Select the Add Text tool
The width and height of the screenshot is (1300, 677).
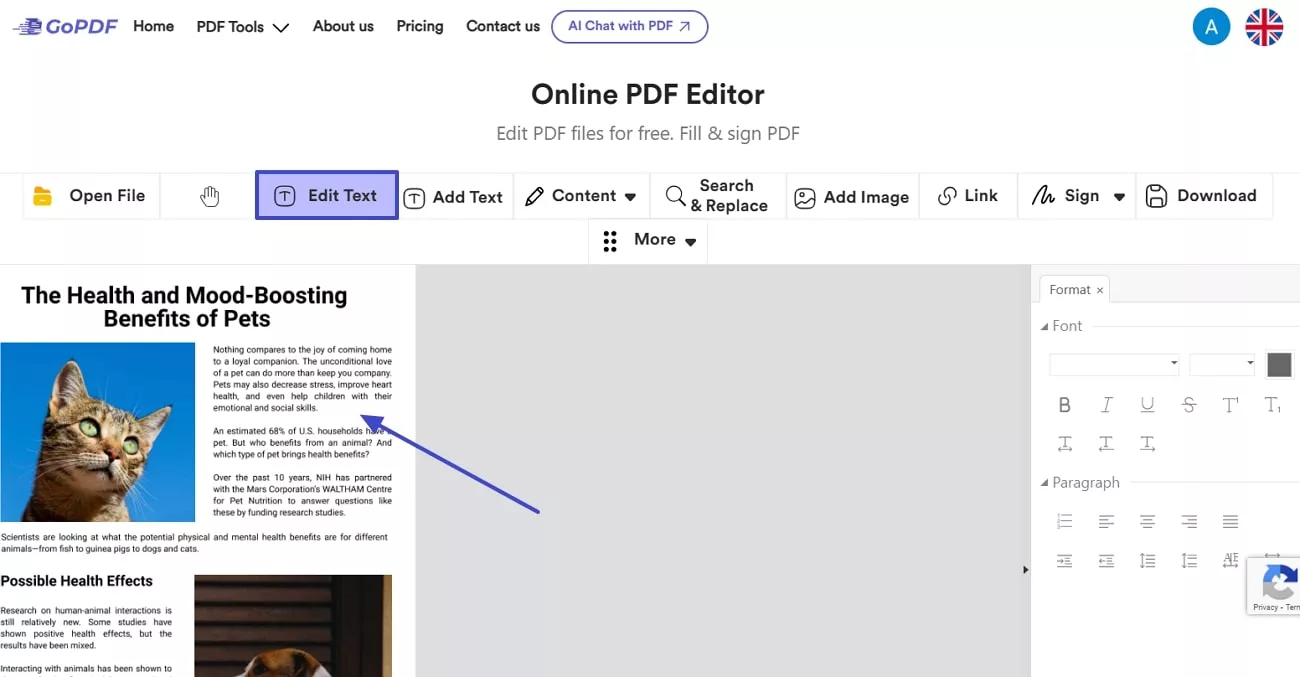pos(454,196)
